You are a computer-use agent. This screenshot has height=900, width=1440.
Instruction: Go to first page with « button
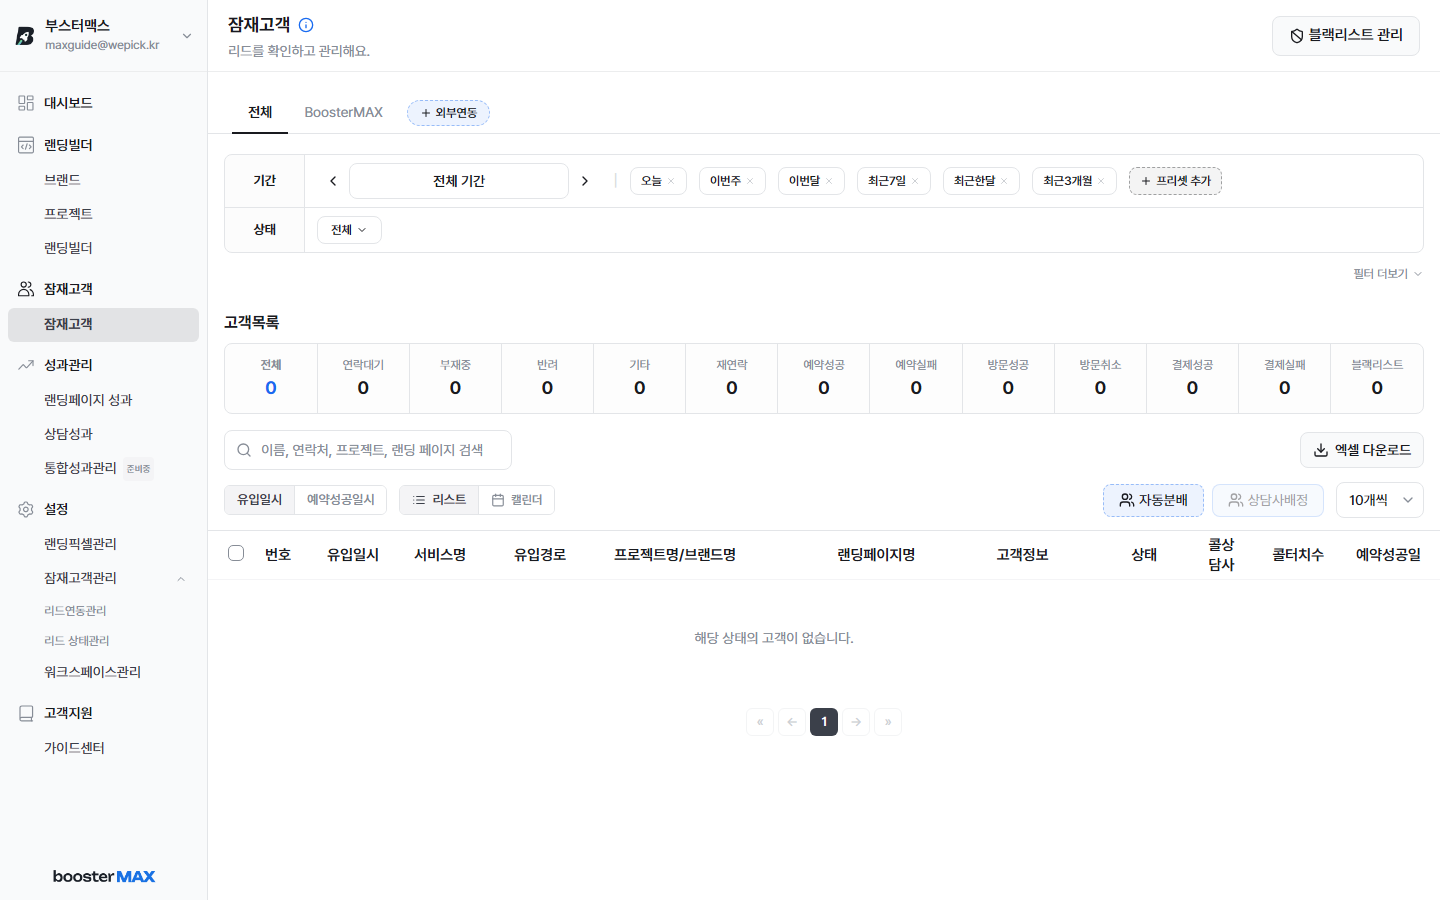coord(760,722)
